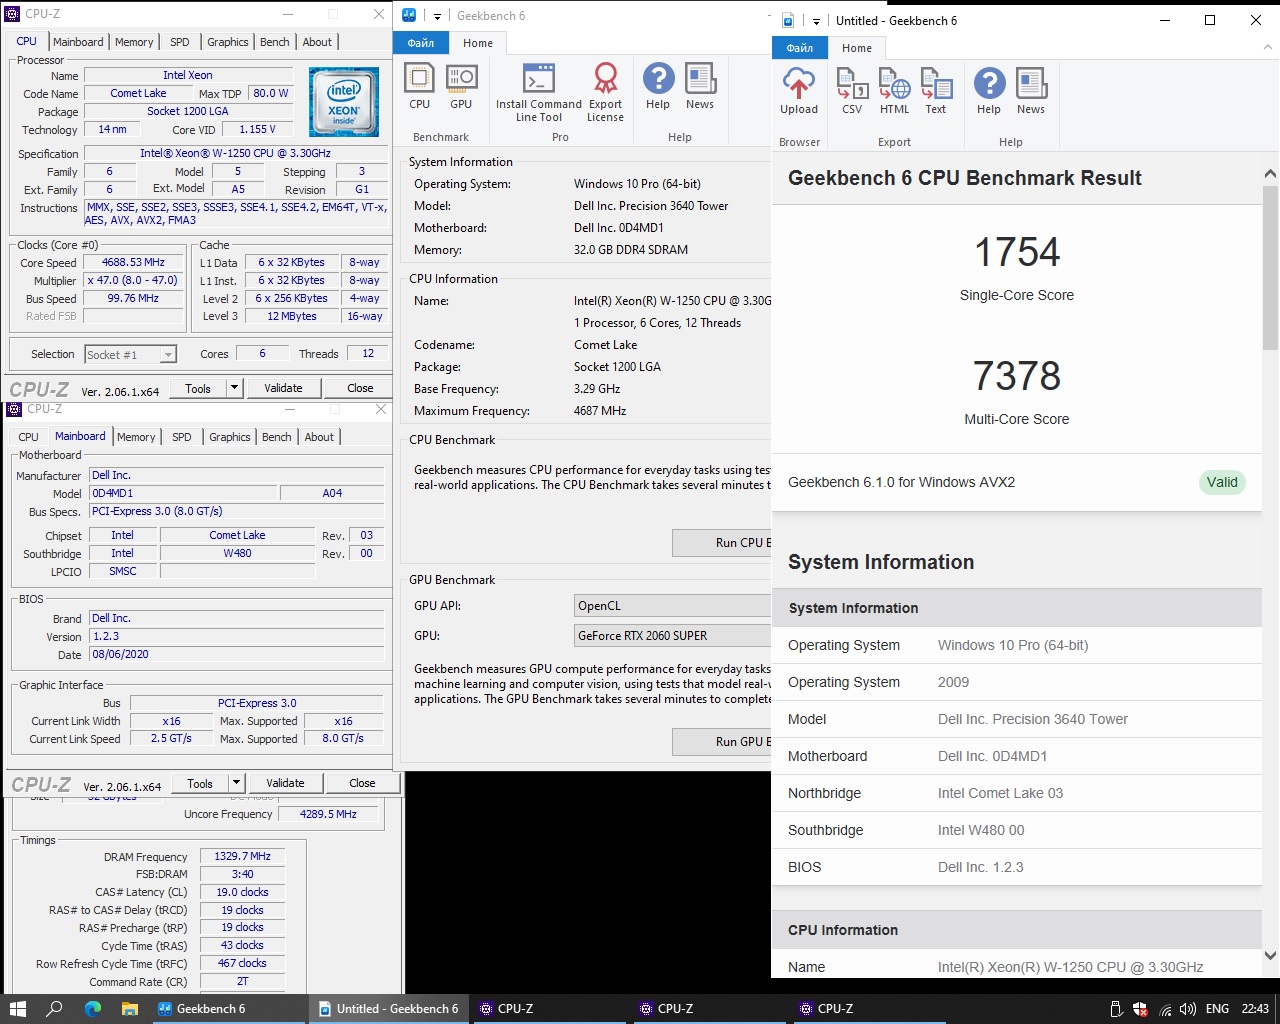Open quick access toolbar dropdown in Geekbench 6
The width and height of the screenshot is (1280, 1024).
pos(437,16)
